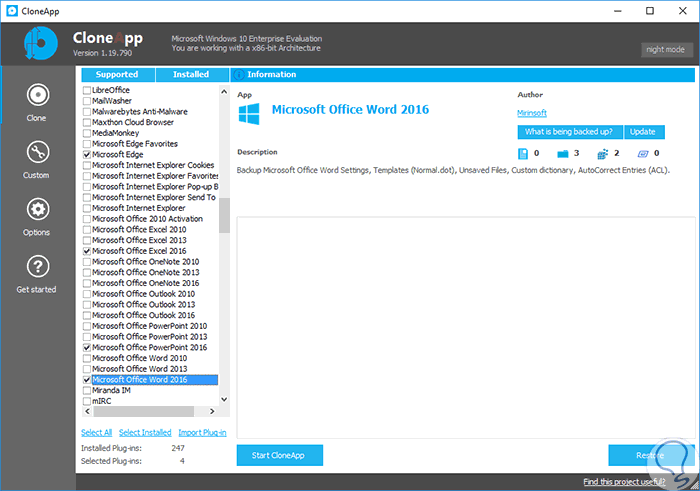Select Microsoft Office Outlook 2010 entry

point(143,294)
